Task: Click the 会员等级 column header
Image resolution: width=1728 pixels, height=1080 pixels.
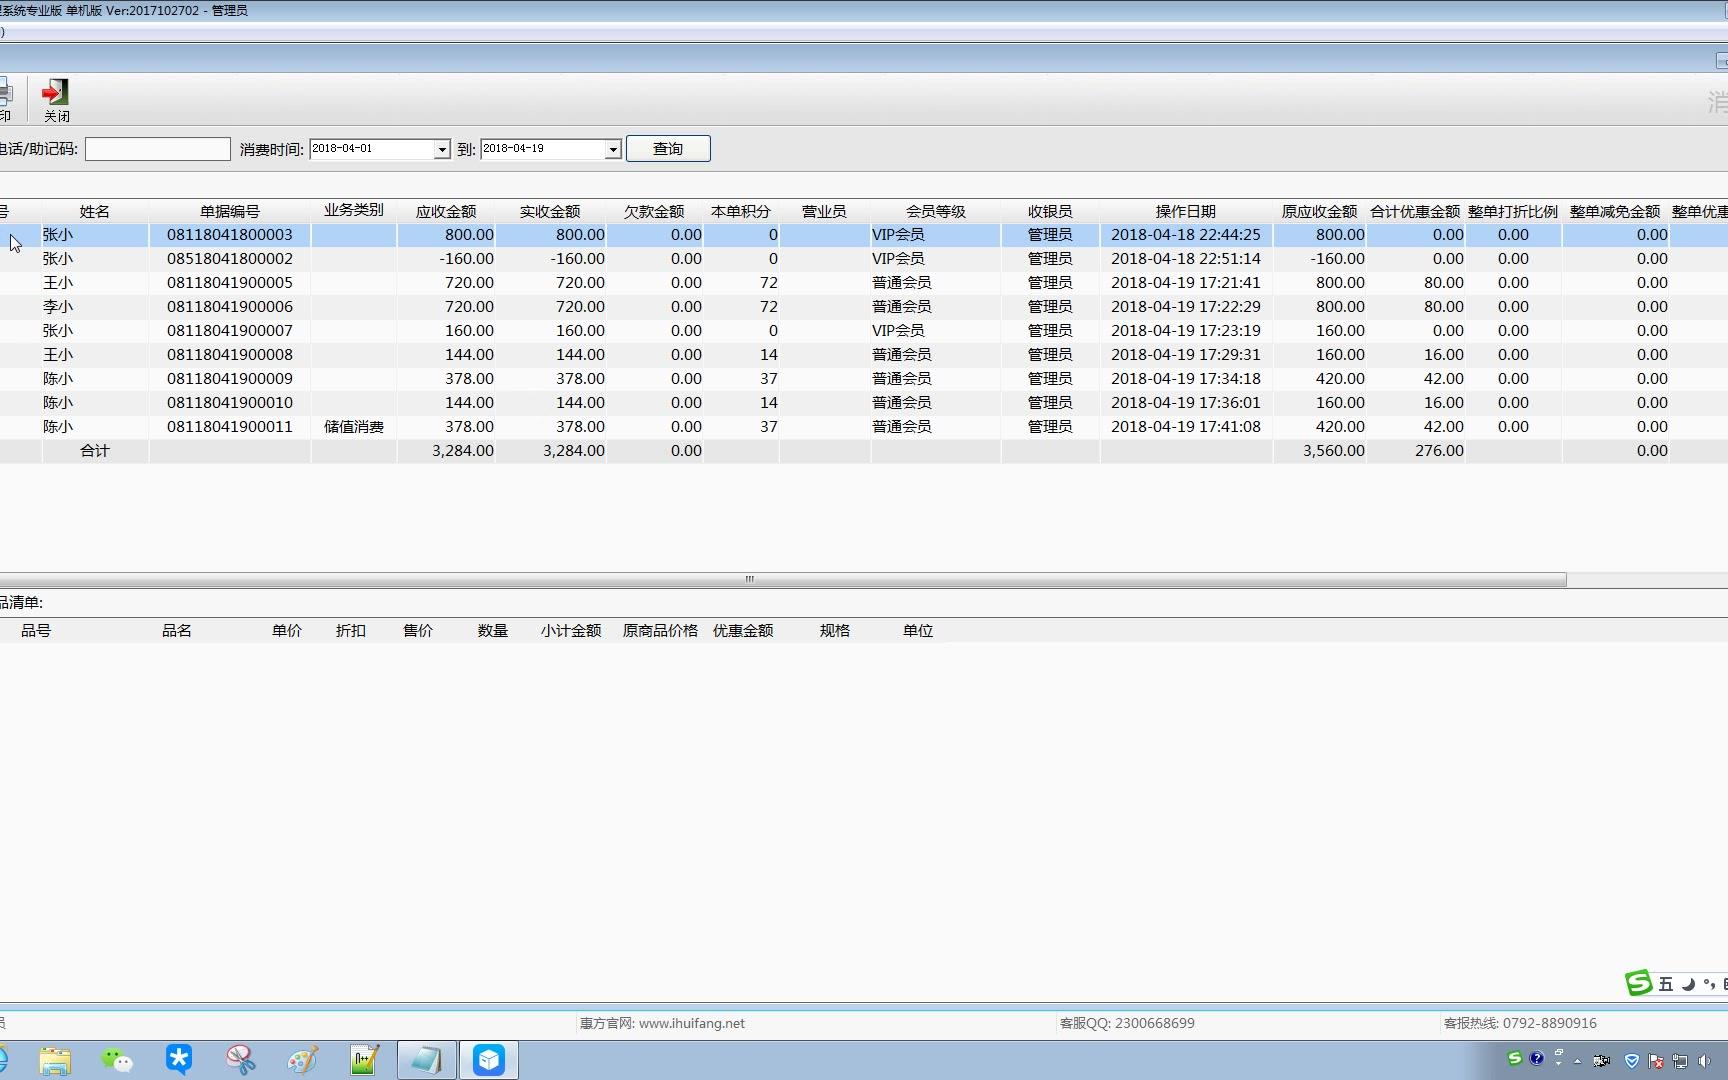Action: click(x=936, y=211)
